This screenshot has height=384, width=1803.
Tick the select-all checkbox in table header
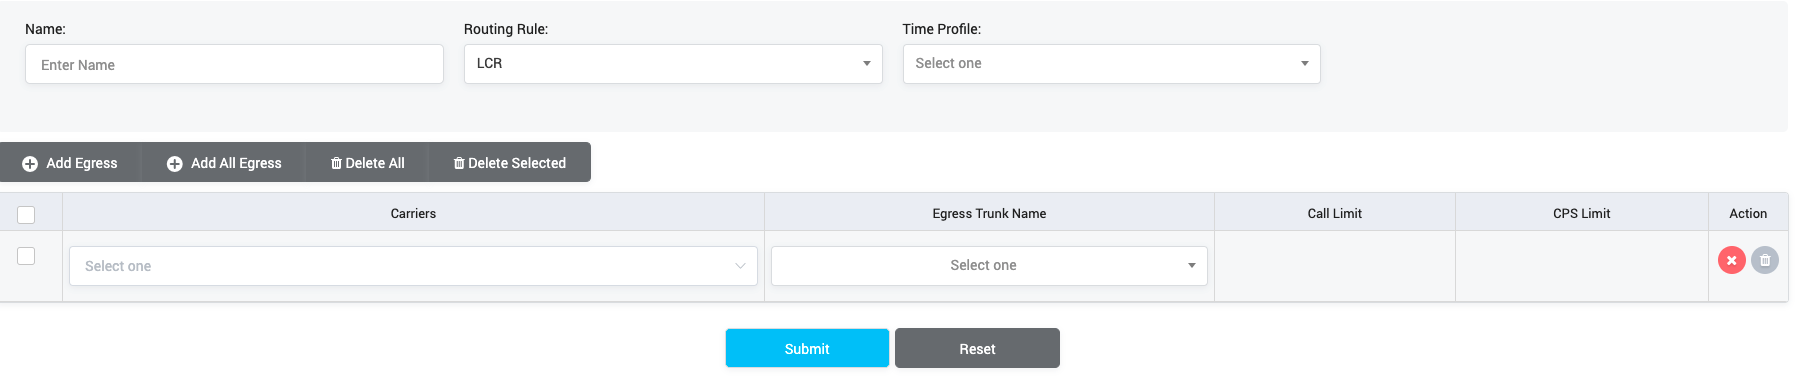click(26, 214)
